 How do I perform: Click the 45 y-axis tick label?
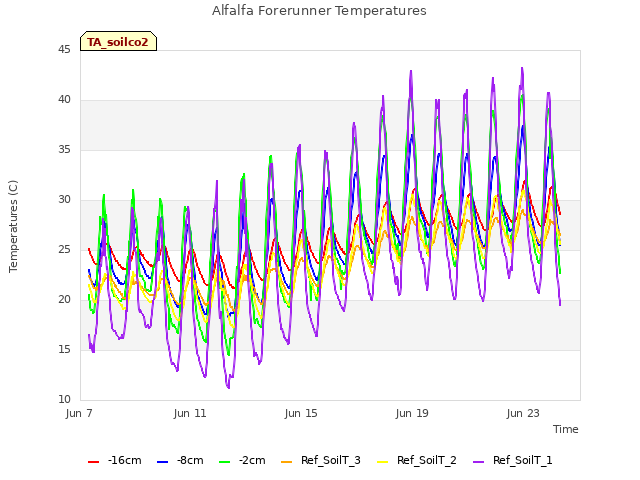64,50
